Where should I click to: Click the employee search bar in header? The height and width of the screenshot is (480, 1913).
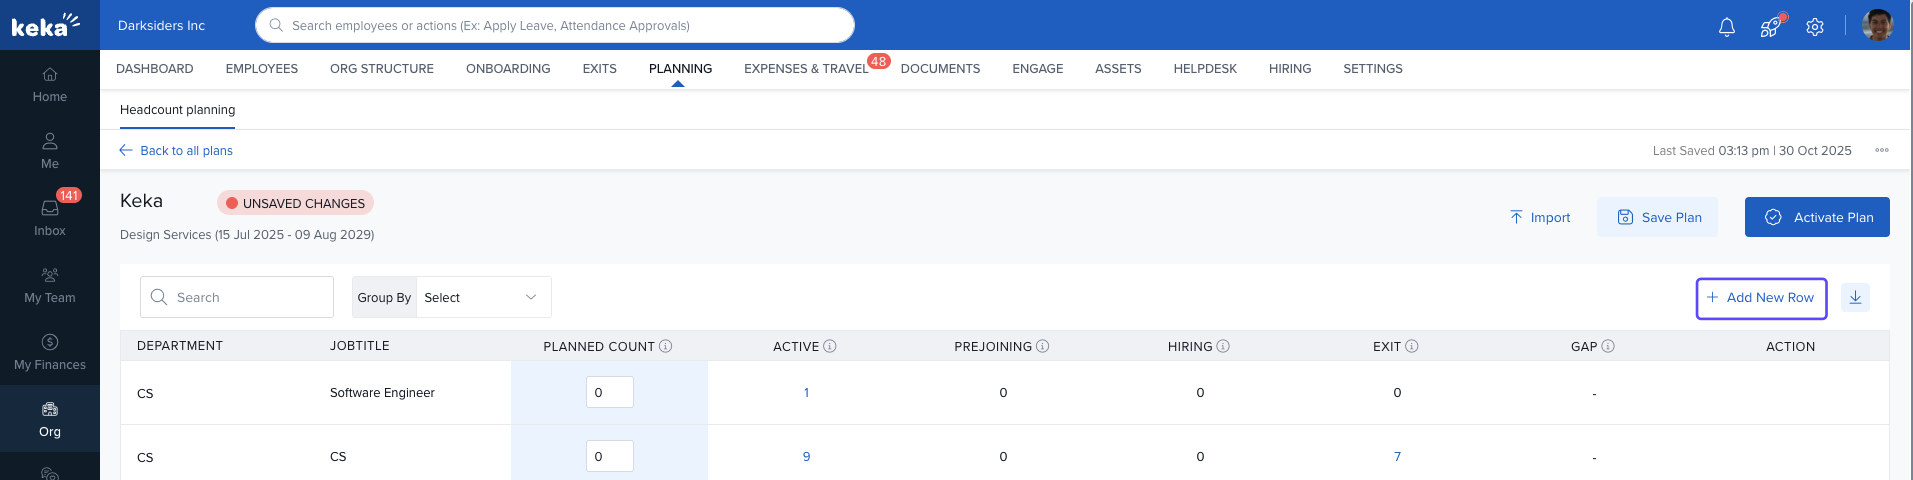click(555, 26)
